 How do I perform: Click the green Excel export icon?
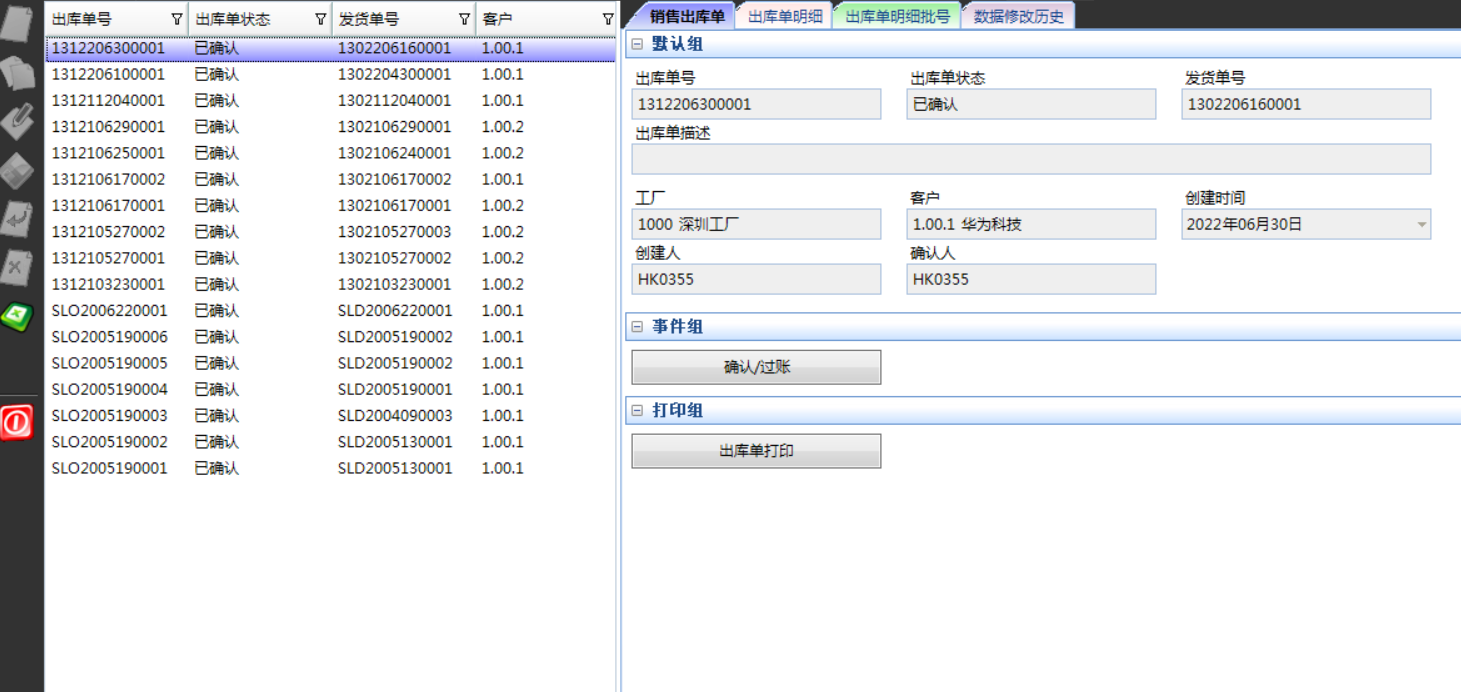coord(17,316)
